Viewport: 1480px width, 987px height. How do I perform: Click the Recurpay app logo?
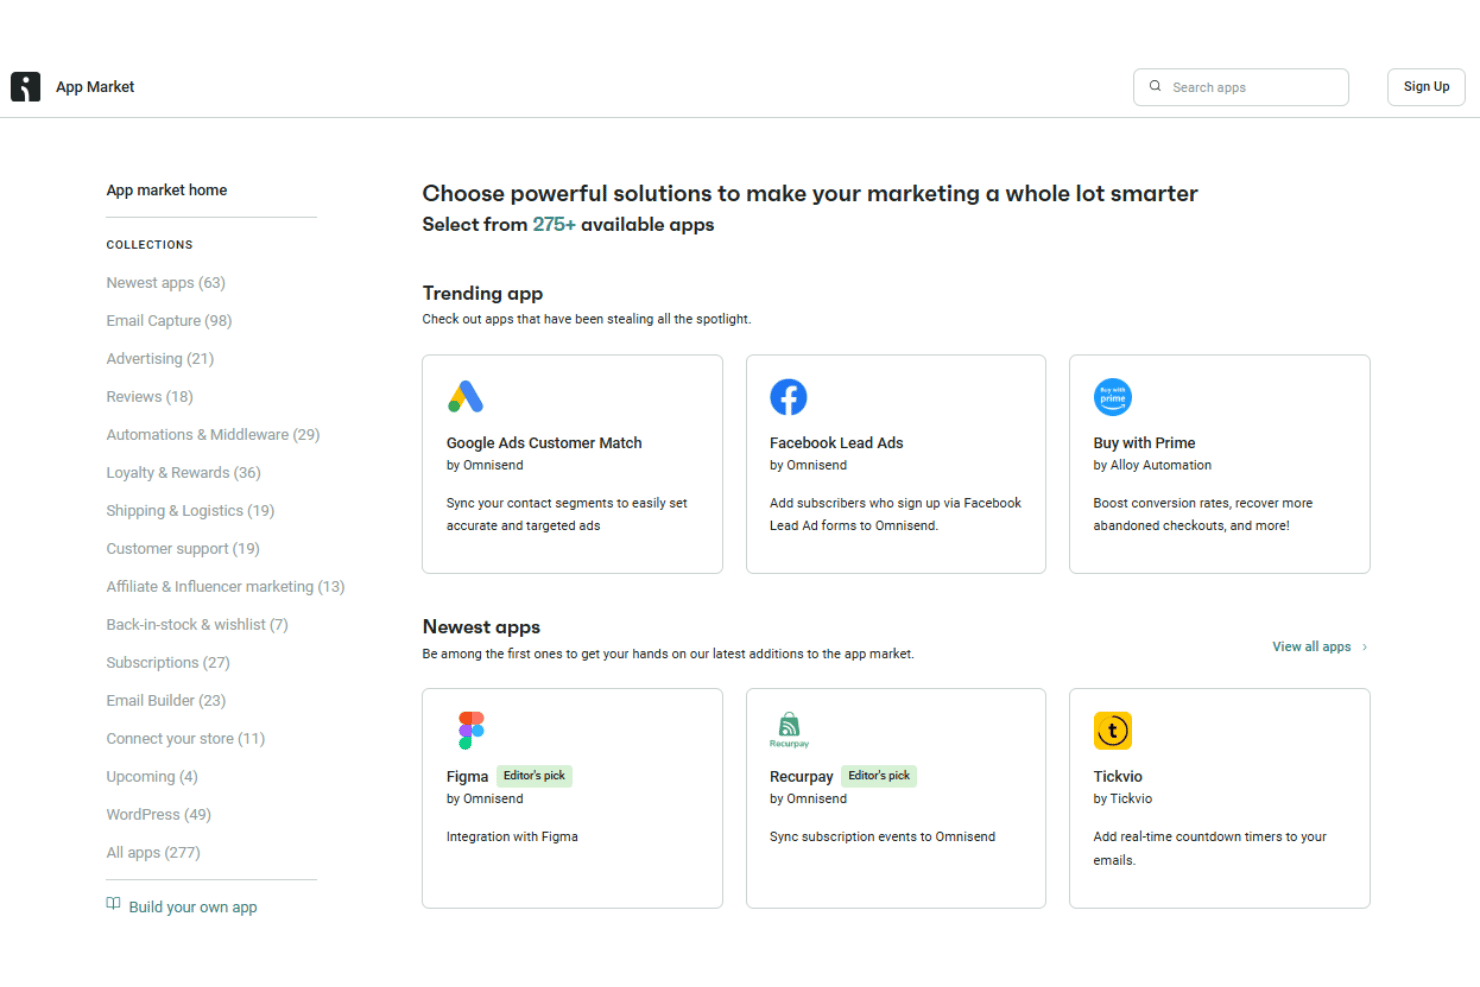click(789, 730)
